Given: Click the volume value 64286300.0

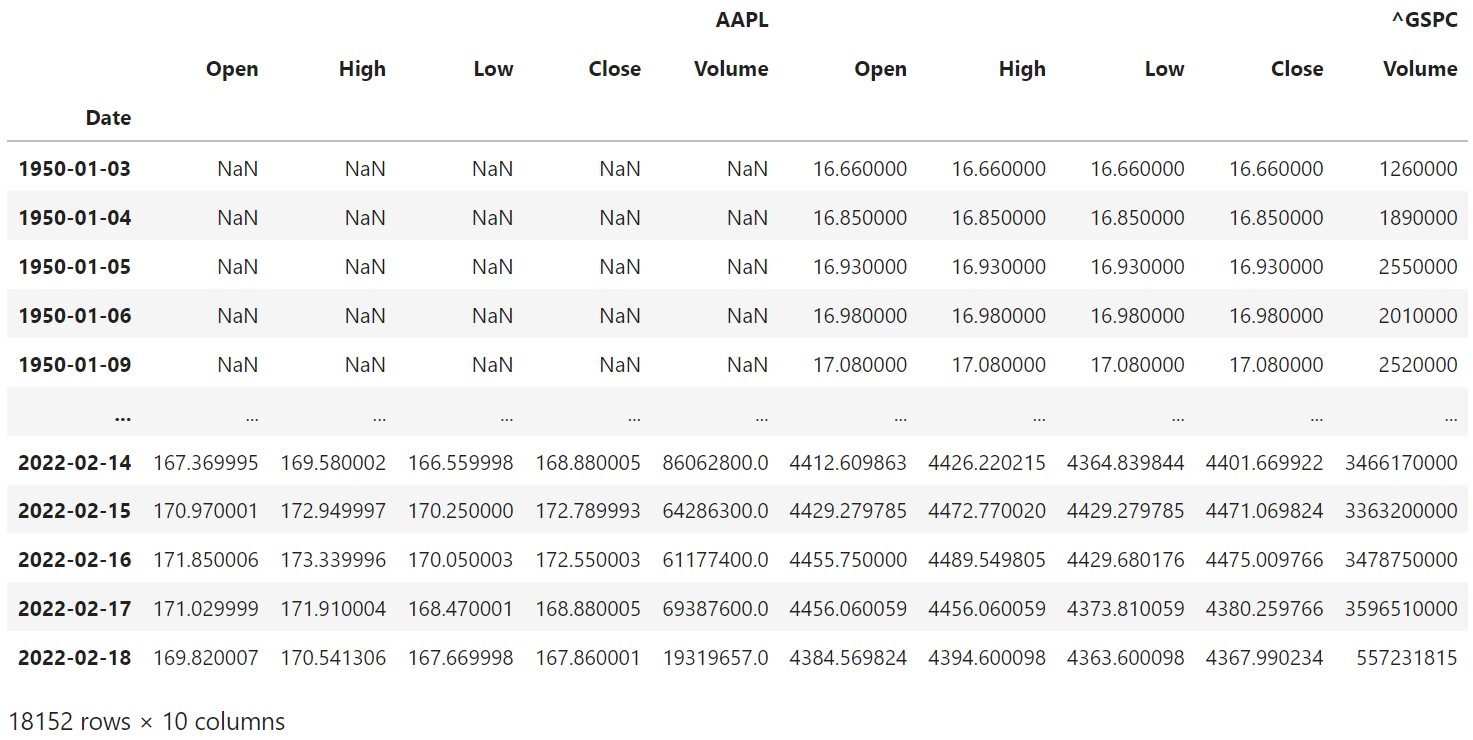Looking at the screenshot, I should click(716, 511).
